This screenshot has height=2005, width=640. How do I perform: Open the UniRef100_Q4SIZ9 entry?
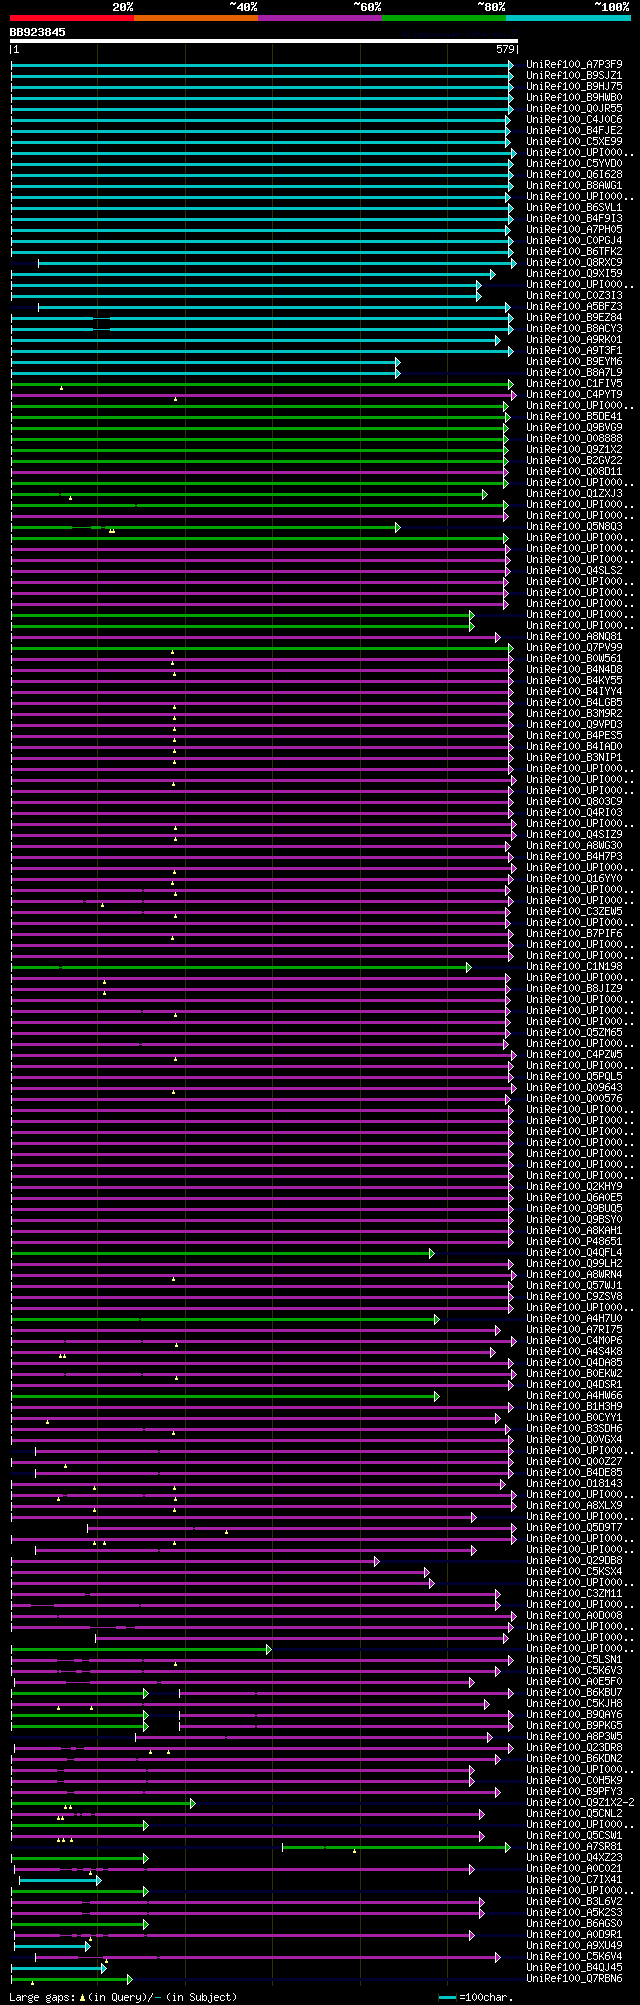(x=574, y=834)
